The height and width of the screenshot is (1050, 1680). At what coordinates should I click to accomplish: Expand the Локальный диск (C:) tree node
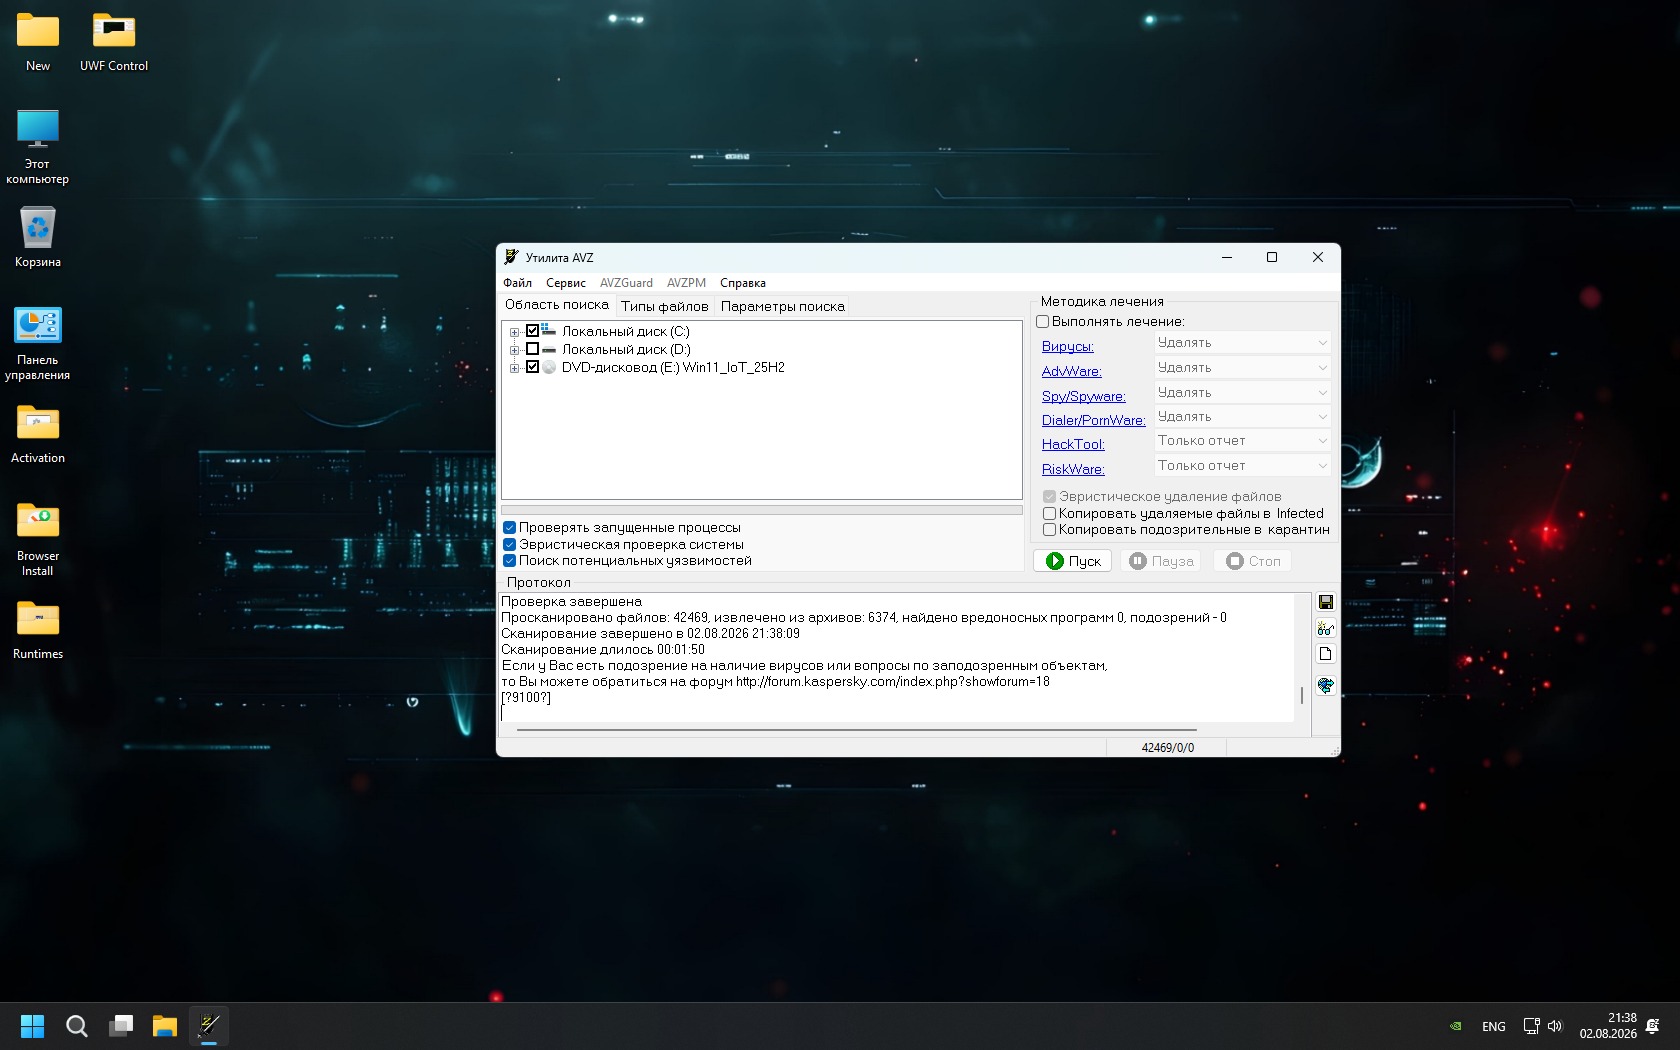(514, 332)
